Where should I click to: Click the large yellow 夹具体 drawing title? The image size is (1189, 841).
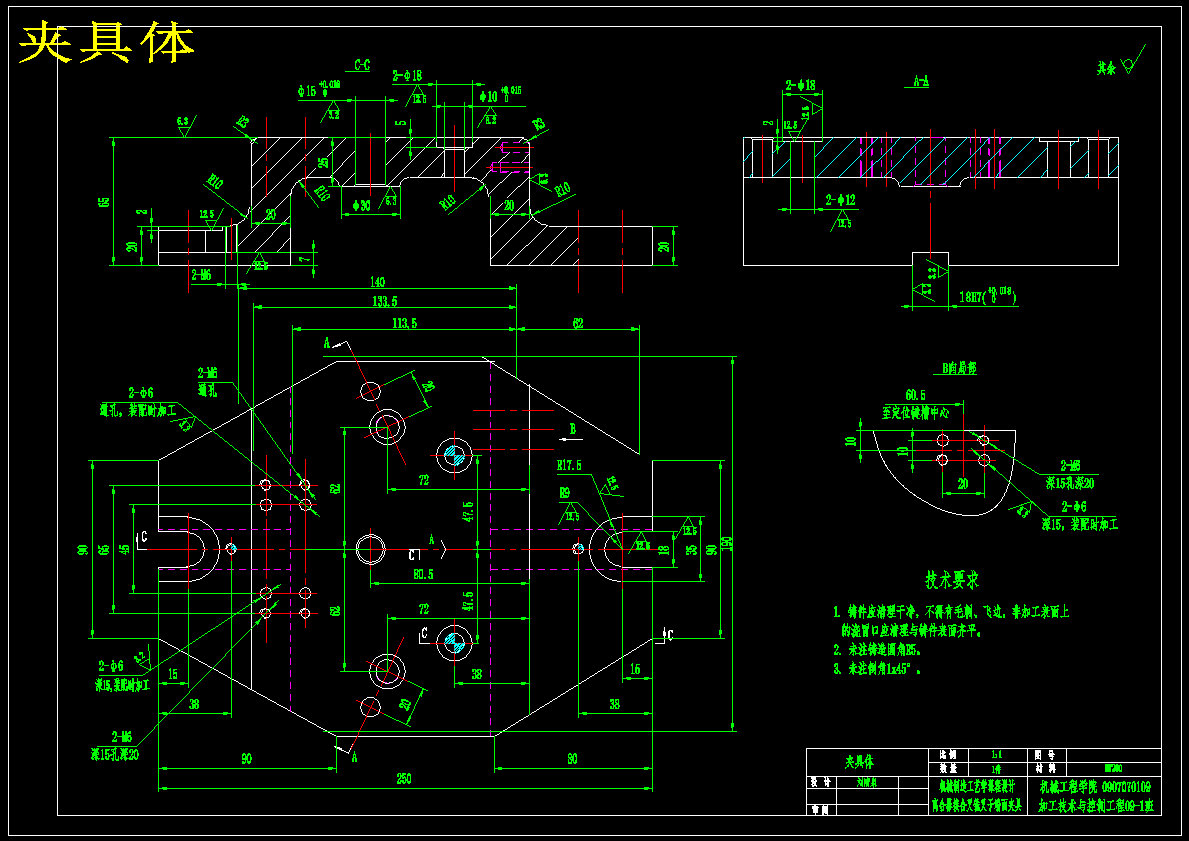click(106, 44)
